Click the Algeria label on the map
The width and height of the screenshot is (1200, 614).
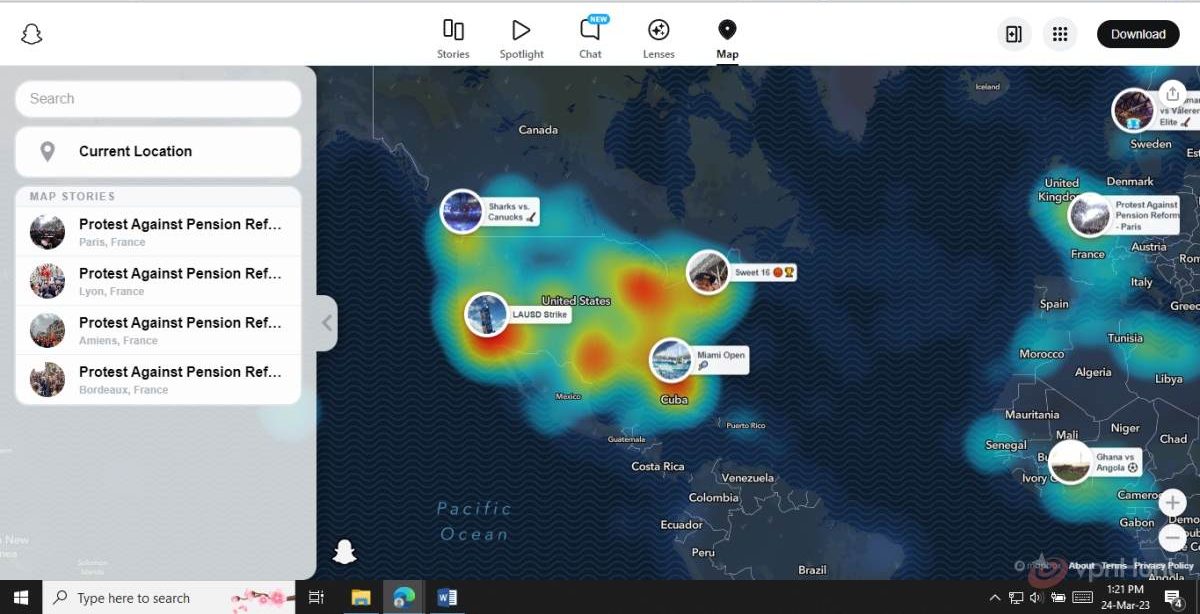click(x=1093, y=372)
